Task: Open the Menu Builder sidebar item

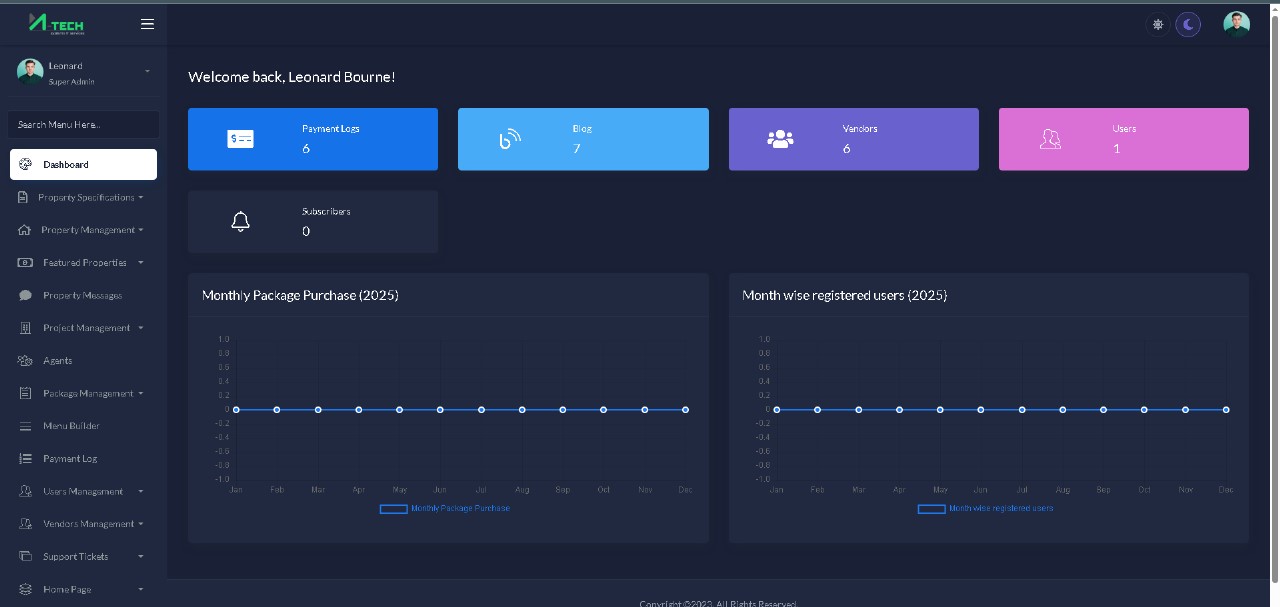Action: pyautogui.click(x=71, y=426)
